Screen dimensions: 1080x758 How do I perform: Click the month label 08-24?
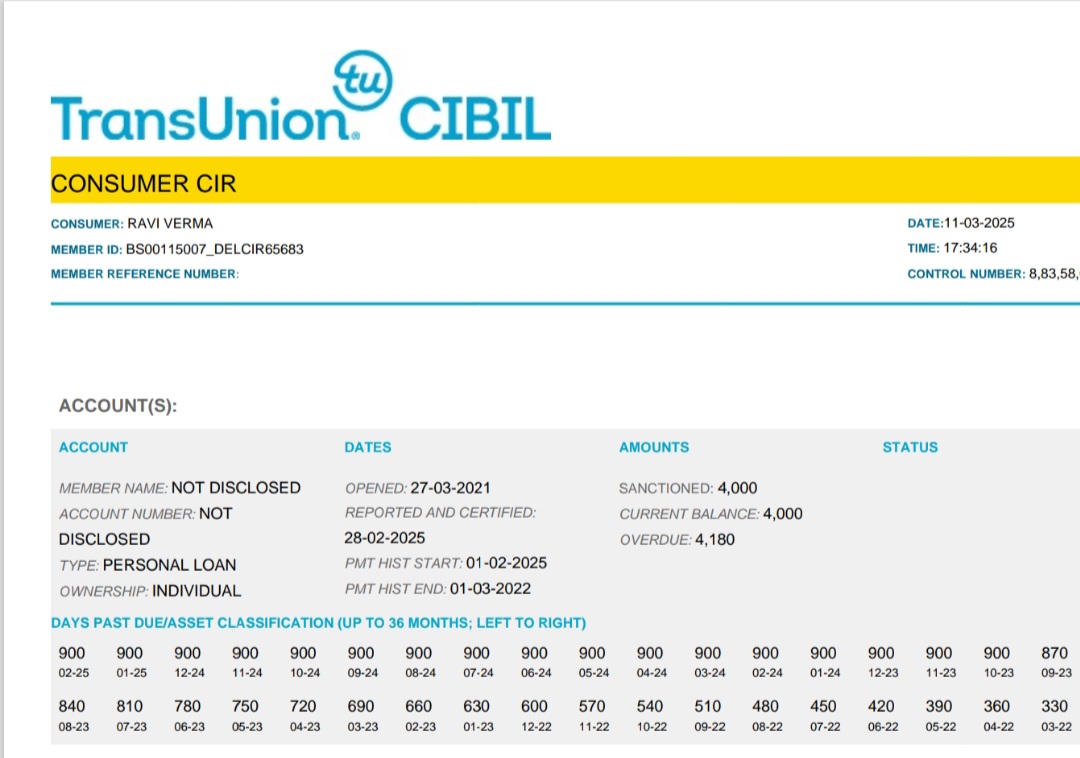pyautogui.click(x=421, y=673)
